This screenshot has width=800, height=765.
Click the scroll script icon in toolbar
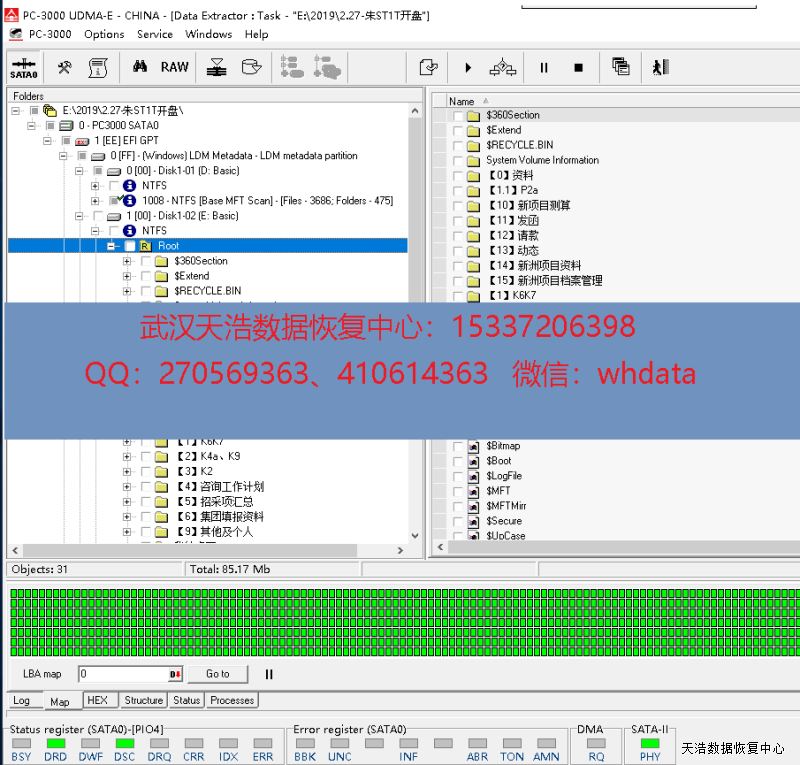(97, 67)
